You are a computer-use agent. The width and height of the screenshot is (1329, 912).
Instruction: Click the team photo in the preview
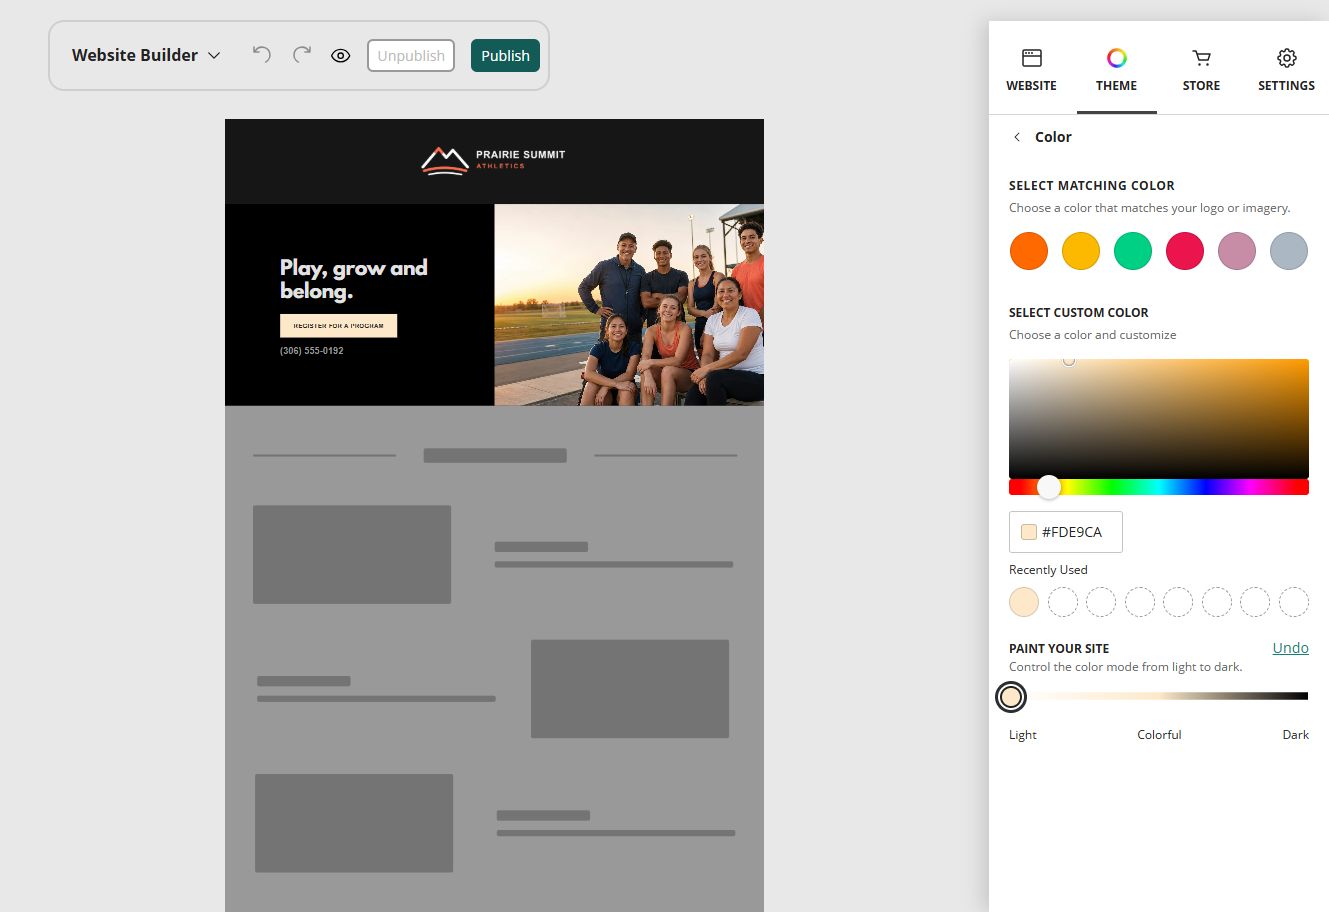click(629, 305)
